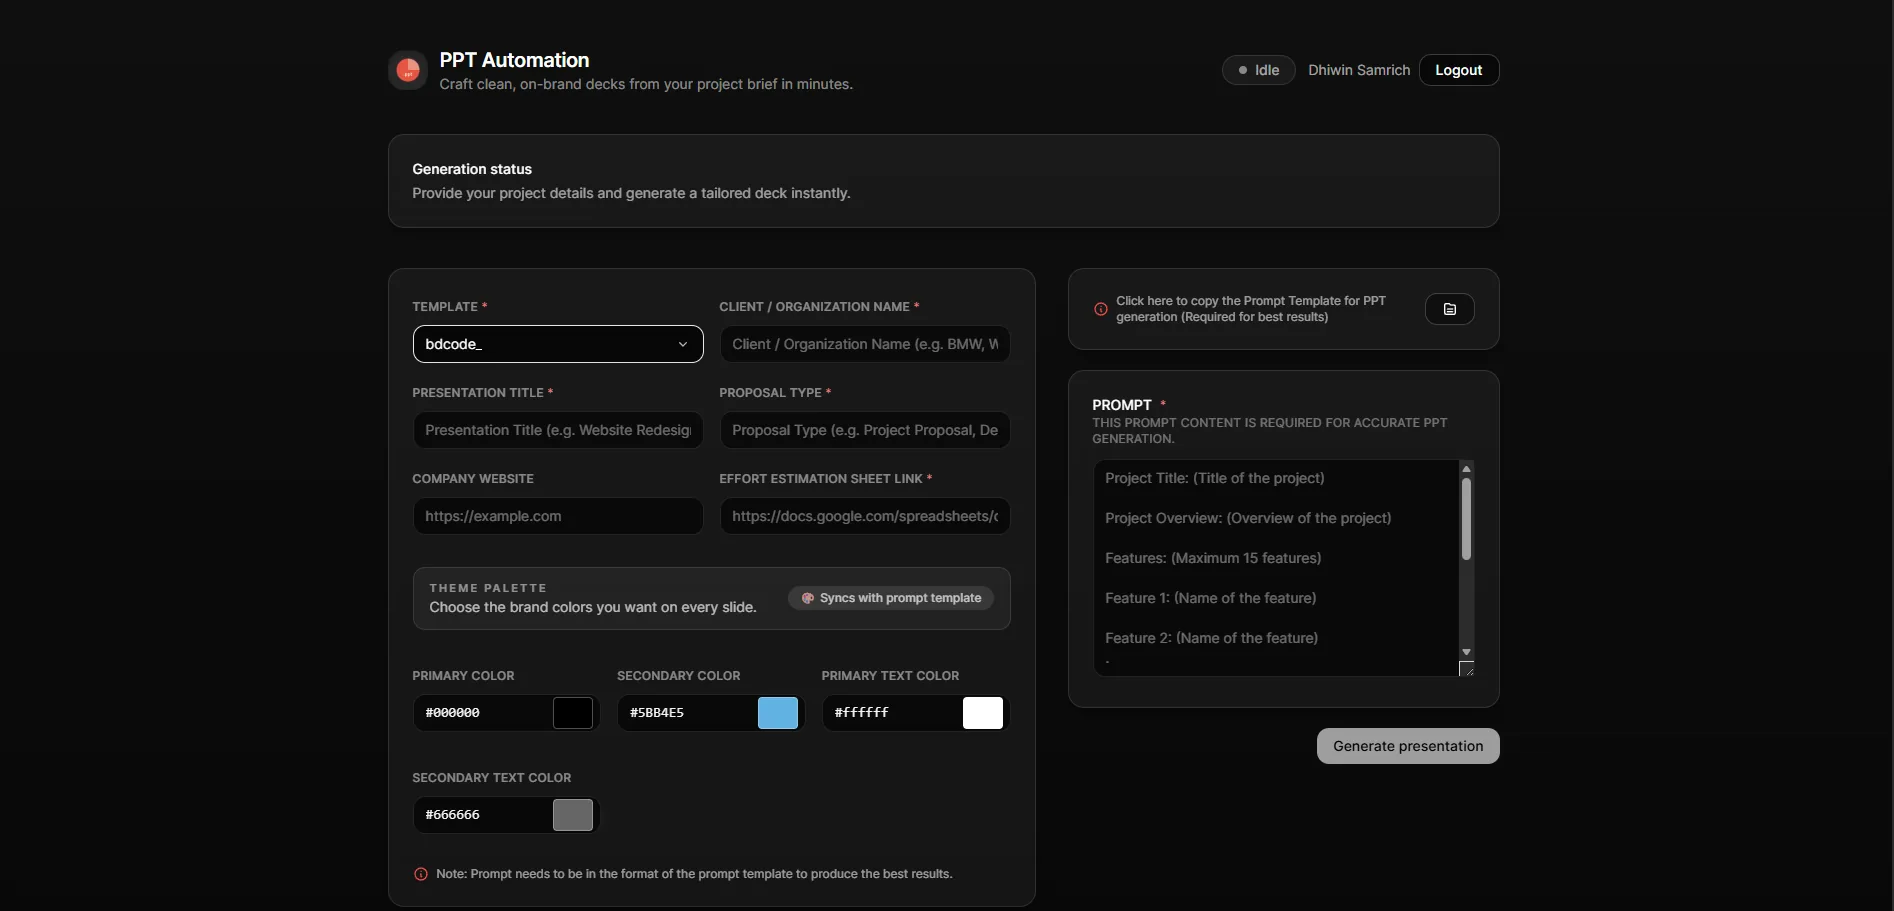Click the warning icon beside the Note text
Viewport: 1894px width, 911px height.
tap(421, 874)
